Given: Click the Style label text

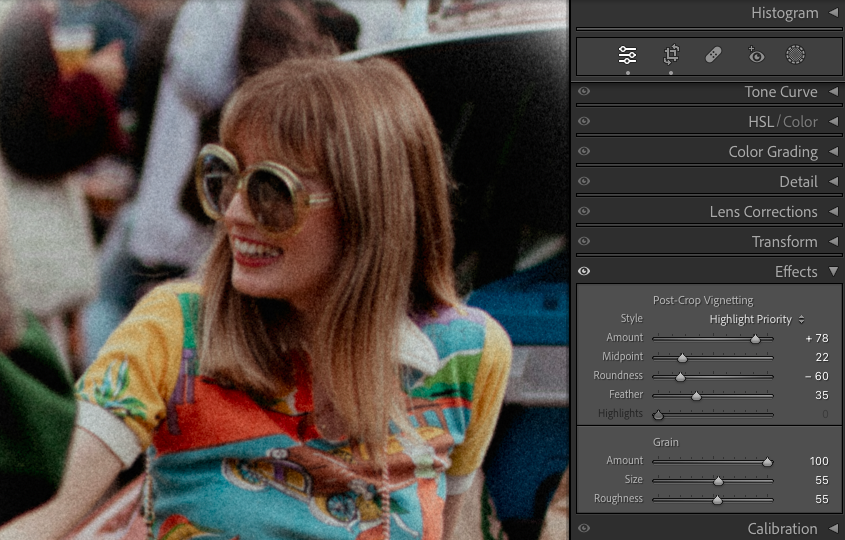Looking at the screenshot, I should click(x=632, y=319).
